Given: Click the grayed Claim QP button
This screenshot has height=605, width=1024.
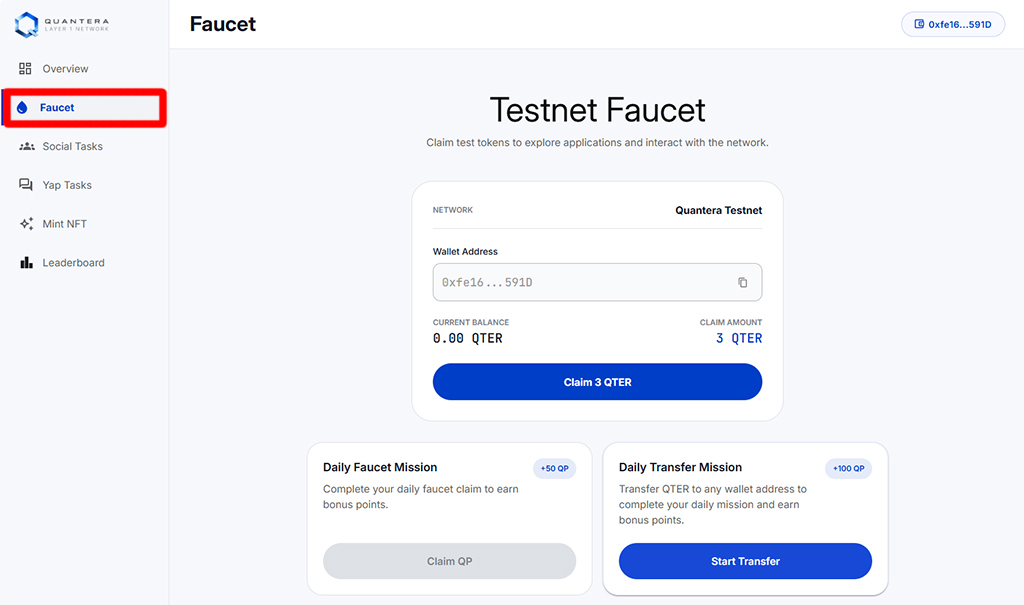Looking at the screenshot, I should click(x=449, y=561).
